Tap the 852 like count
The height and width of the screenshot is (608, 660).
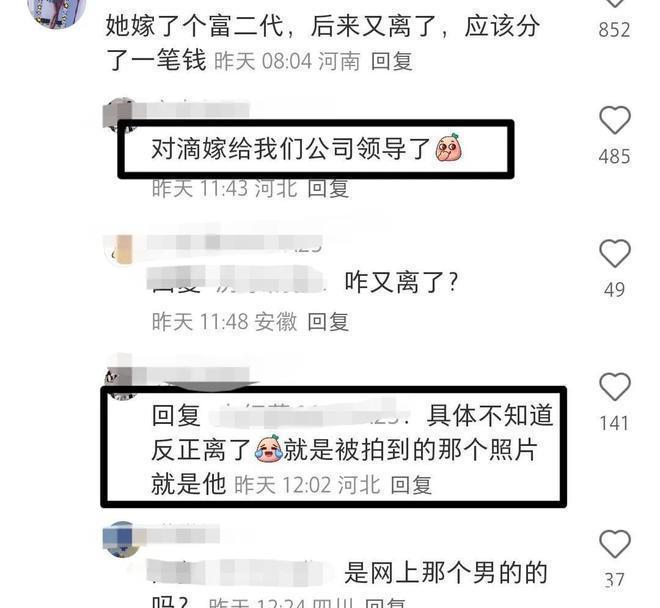[614, 30]
